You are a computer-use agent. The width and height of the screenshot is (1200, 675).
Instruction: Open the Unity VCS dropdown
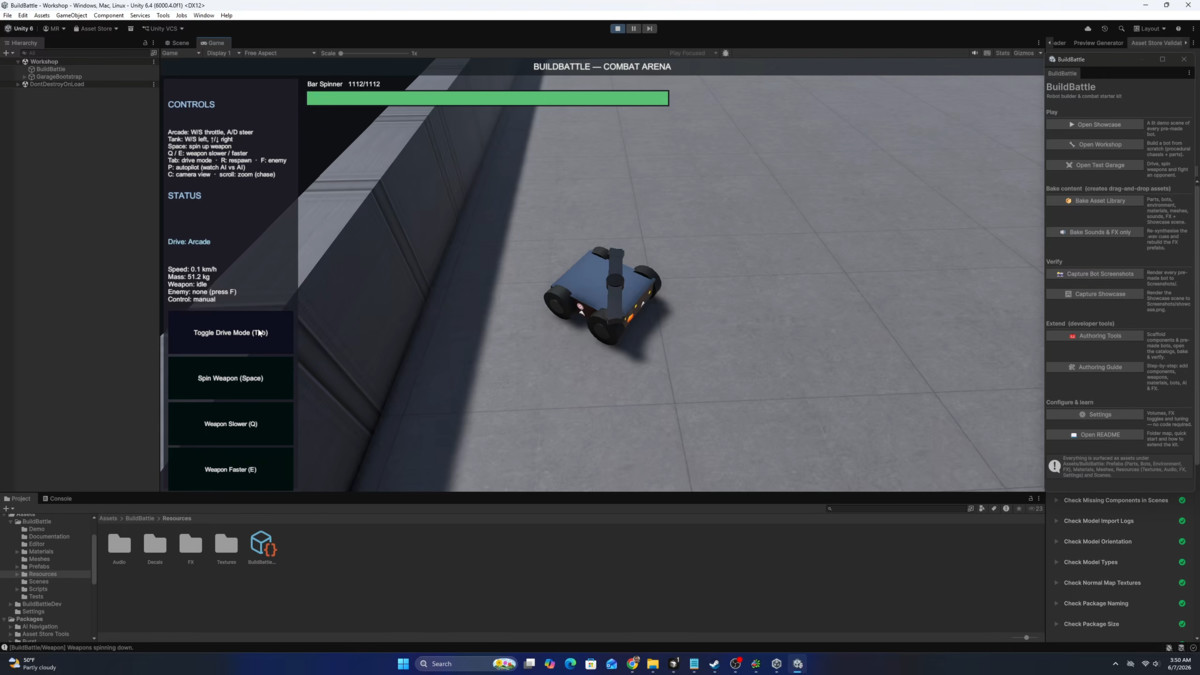(x=163, y=29)
